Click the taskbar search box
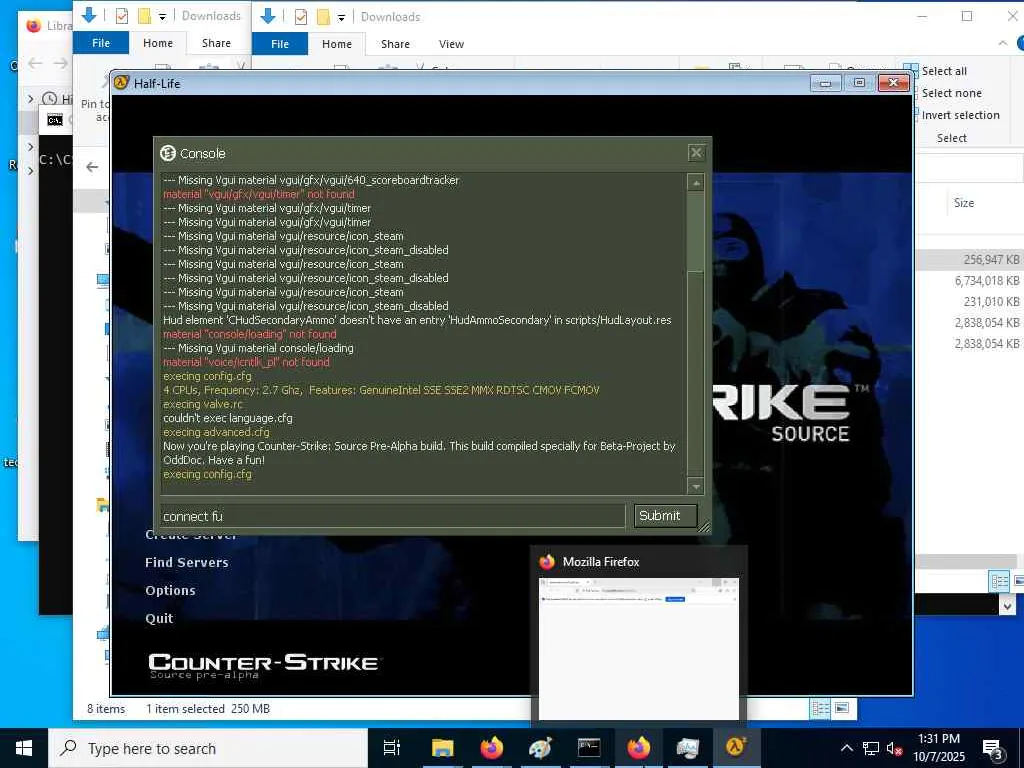This screenshot has height=768, width=1024. (208, 748)
